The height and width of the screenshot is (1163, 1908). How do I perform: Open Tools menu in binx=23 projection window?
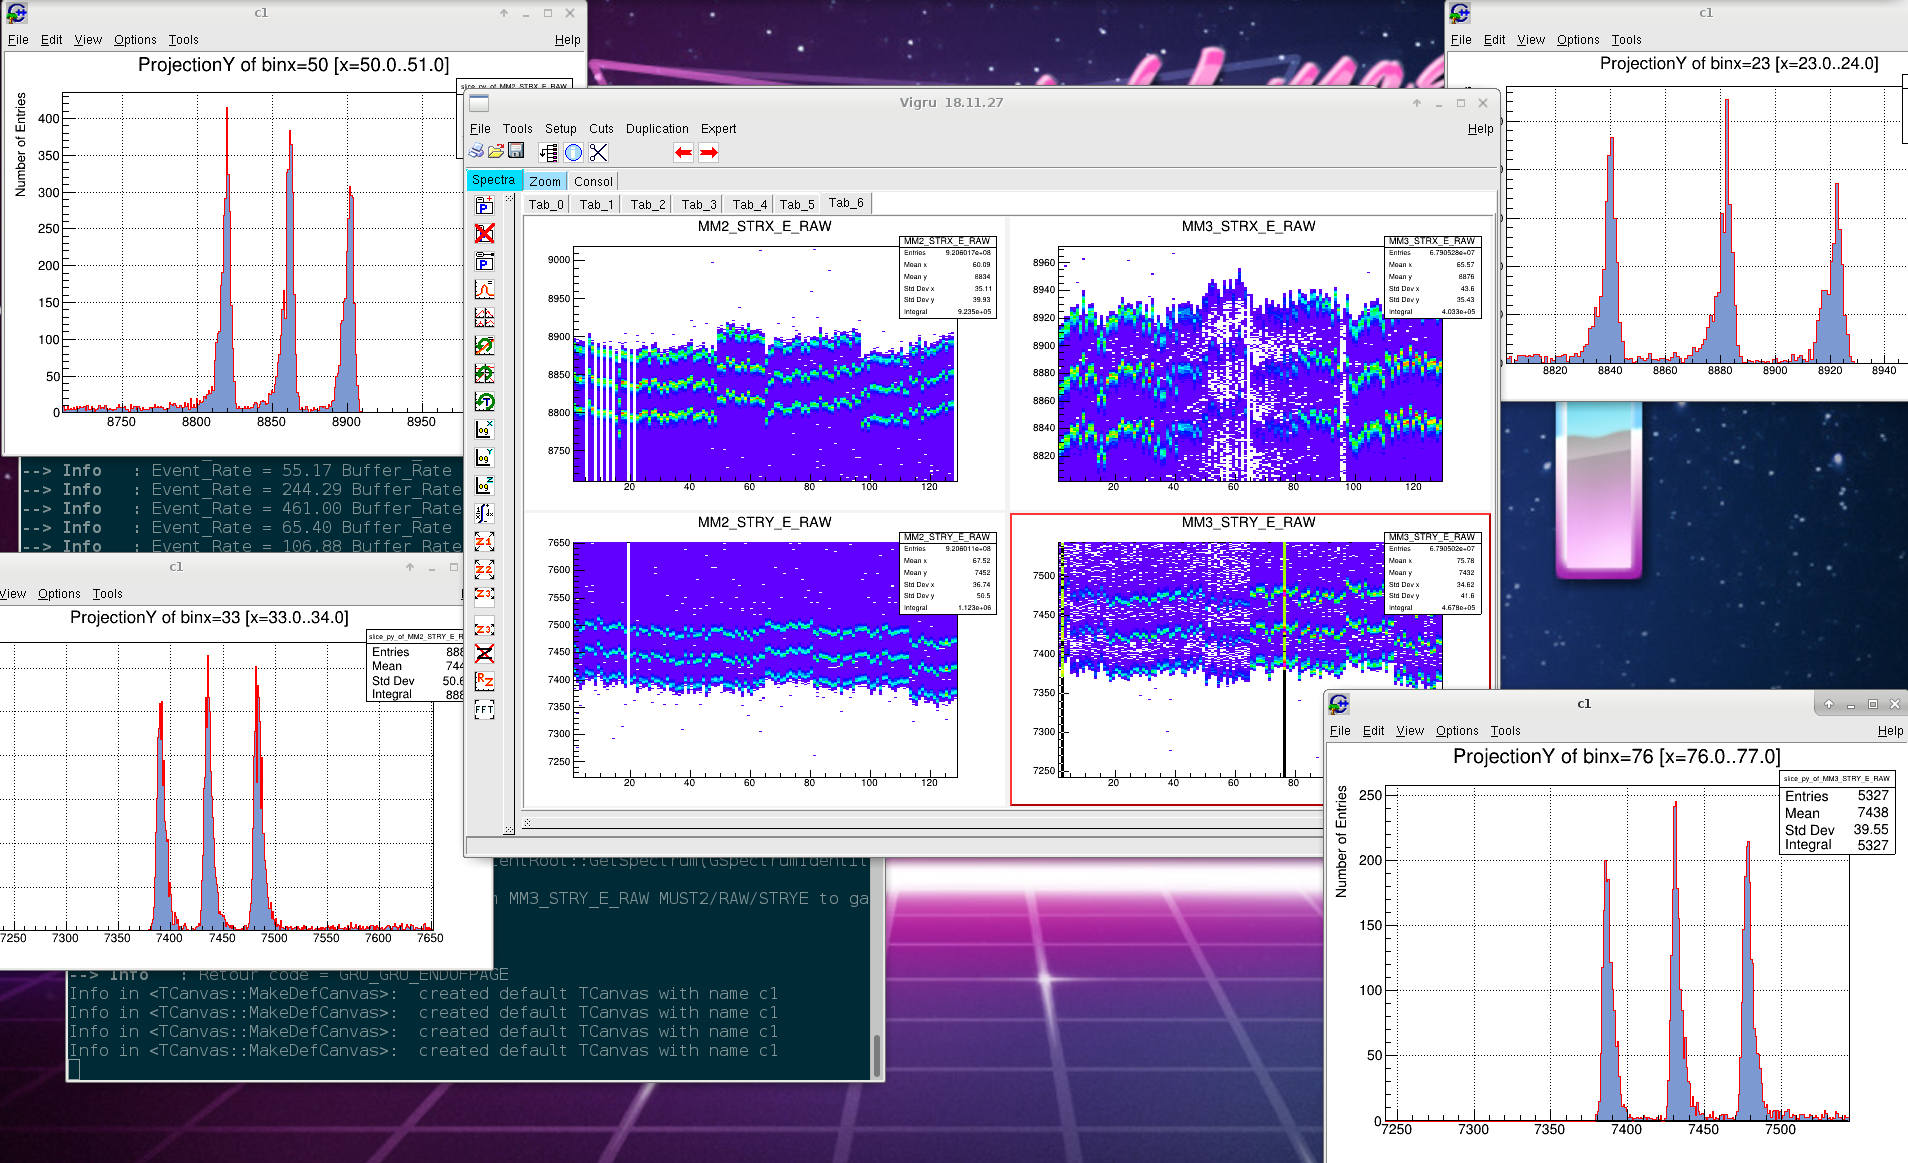click(x=1626, y=40)
